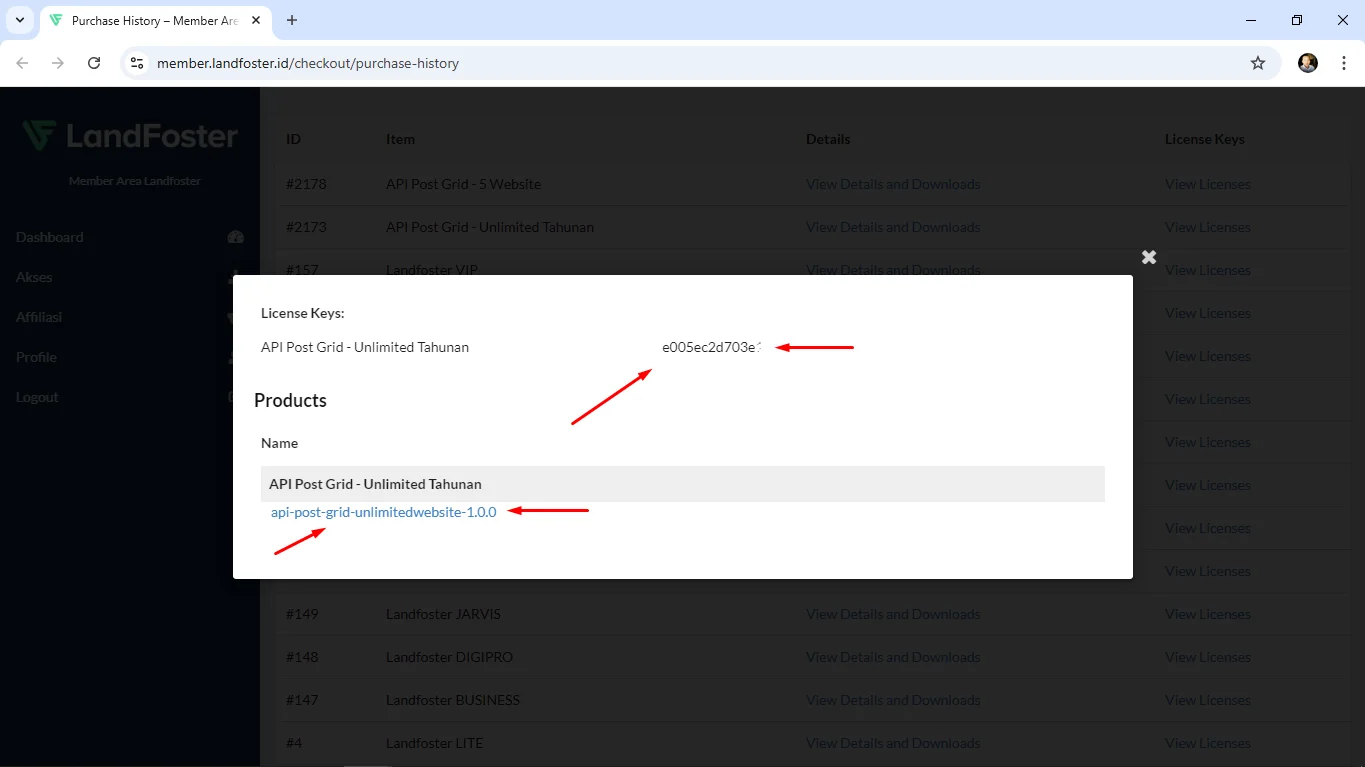The image size is (1365, 767).
Task: View Details and Downloads for order #2173
Action: [x=893, y=227]
